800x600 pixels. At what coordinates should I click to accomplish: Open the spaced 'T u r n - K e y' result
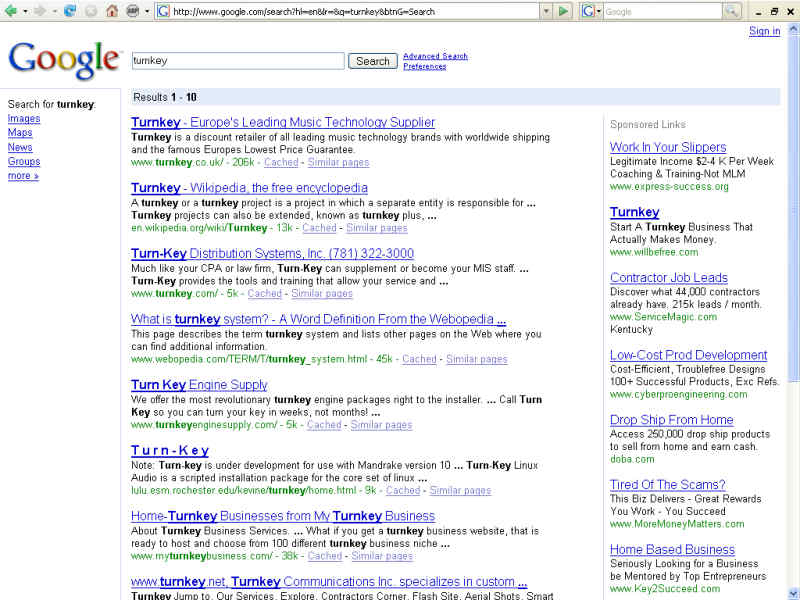point(170,451)
